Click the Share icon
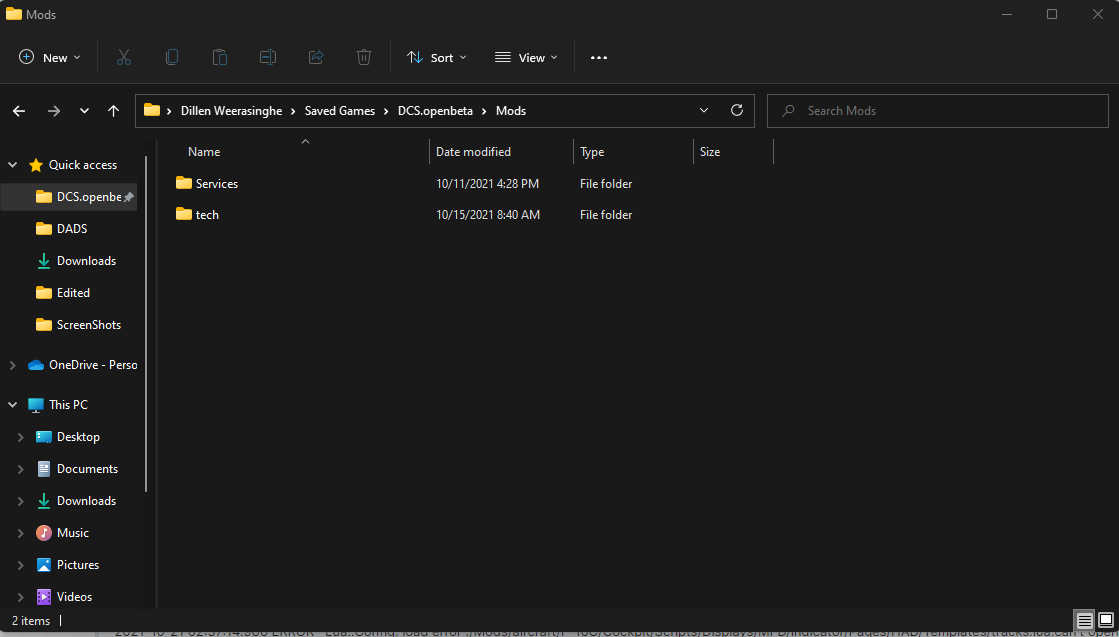 (316, 58)
